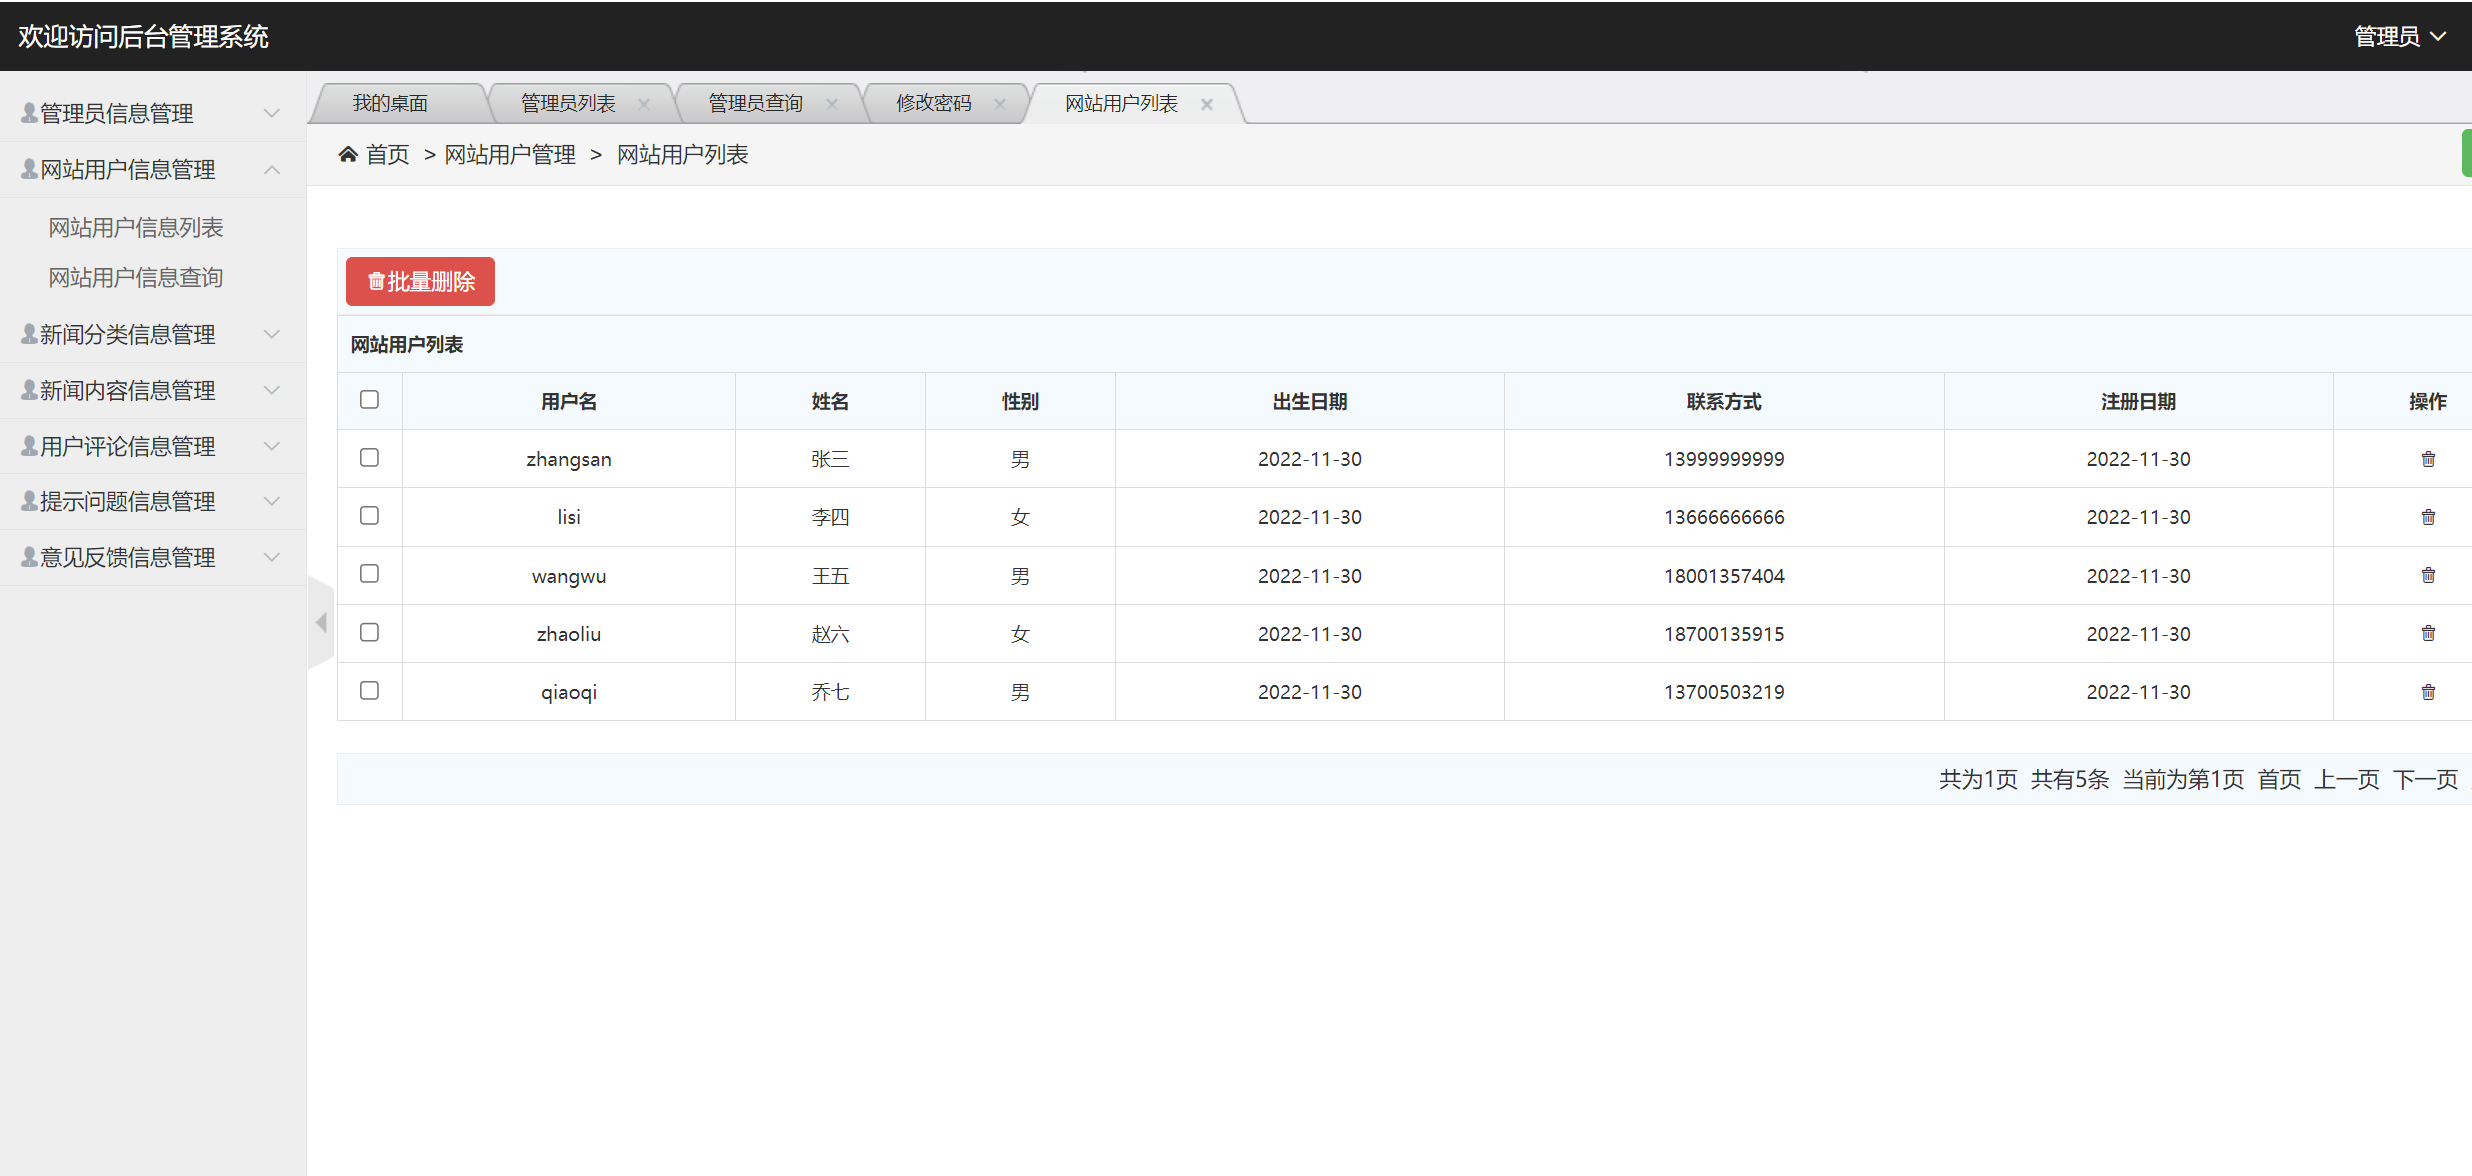Click 网站用户管理 in the breadcrumb
Viewport: 2472px width, 1176px height.
(x=509, y=153)
